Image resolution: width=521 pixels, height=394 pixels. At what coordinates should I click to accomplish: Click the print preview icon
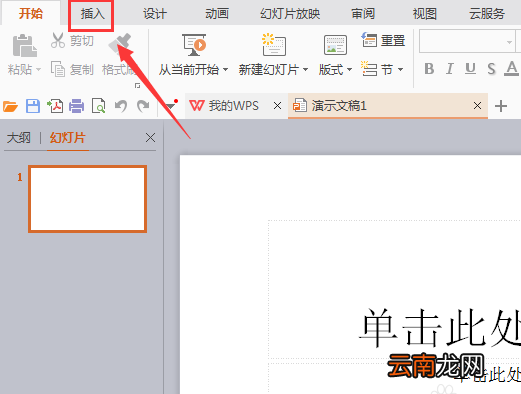point(99,106)
